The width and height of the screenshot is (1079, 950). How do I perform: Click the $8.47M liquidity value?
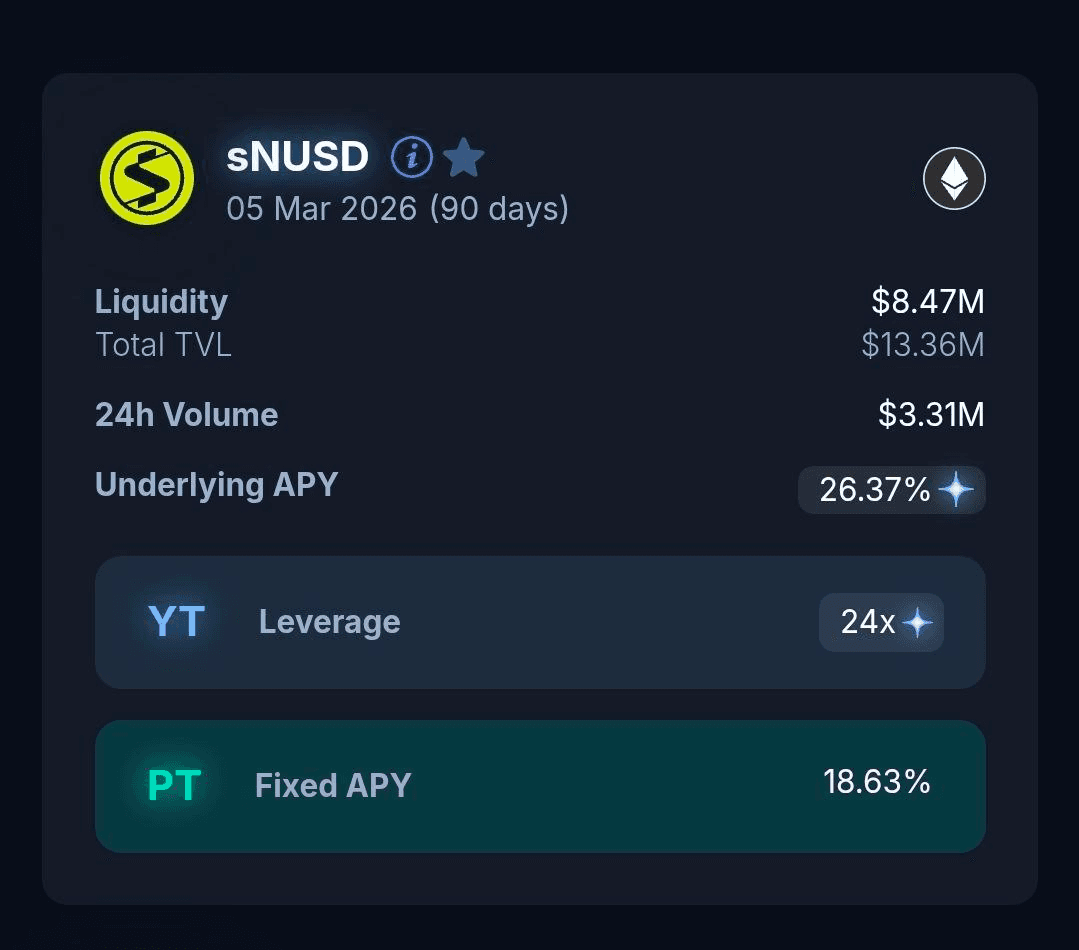[x=927, y=301]
